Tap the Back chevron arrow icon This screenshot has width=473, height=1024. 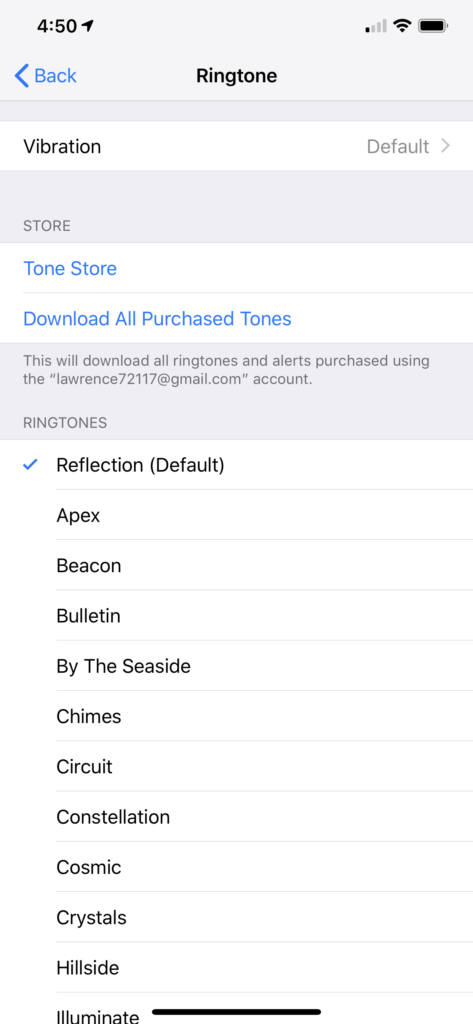22,76
